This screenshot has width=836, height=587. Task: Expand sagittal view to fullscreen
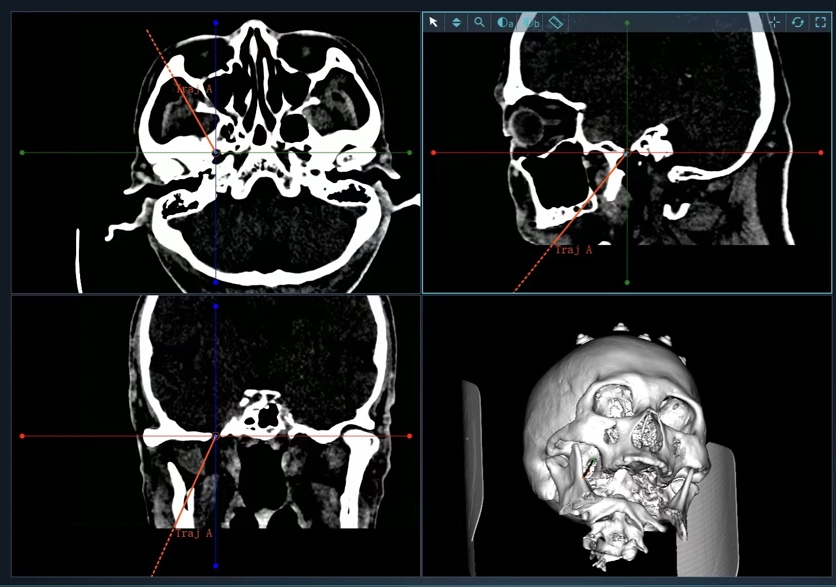821,22
